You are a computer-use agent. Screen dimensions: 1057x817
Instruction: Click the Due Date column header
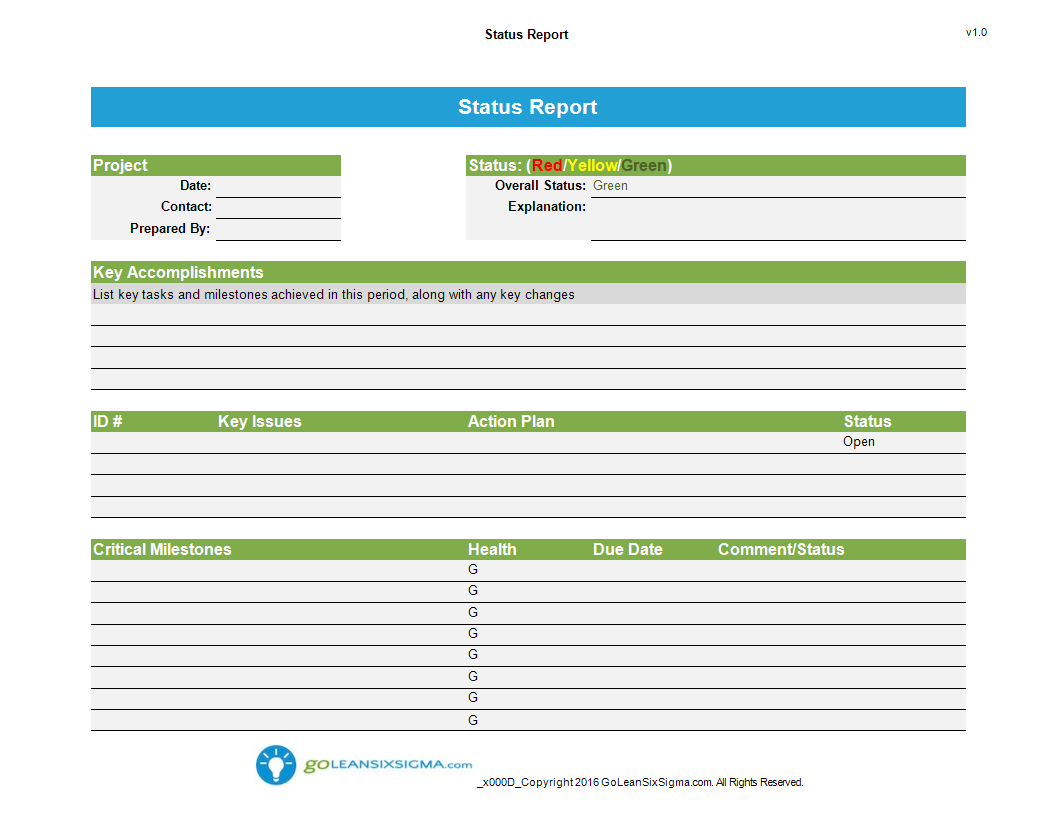tap(628, 549)
